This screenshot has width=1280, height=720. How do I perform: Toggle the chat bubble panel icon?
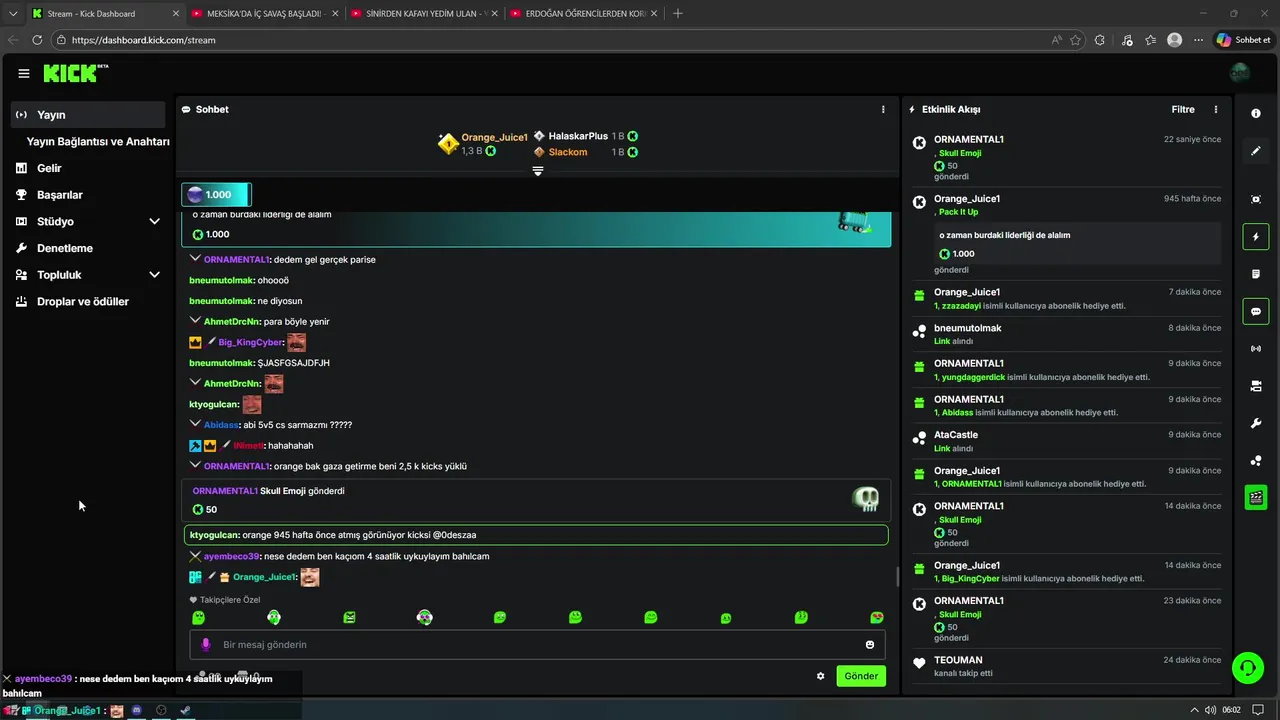[x=1256, y=311]
